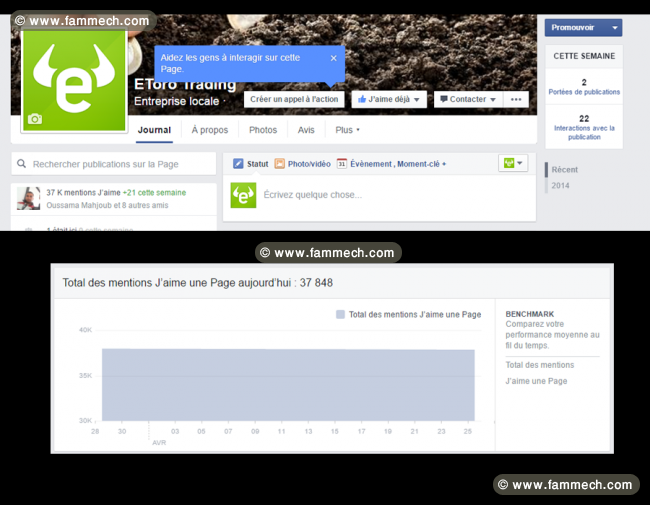Select the Statut composer option

pyautogui.click(x=251, y=164)
